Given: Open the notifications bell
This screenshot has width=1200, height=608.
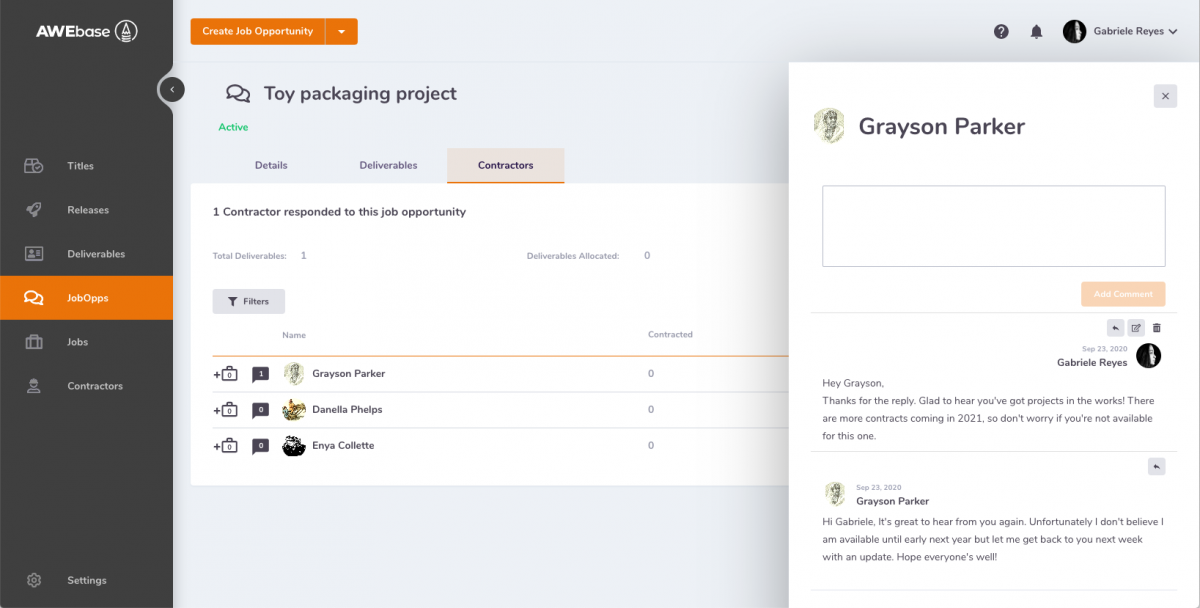Looking at the screenshot, I should 1036,32.
